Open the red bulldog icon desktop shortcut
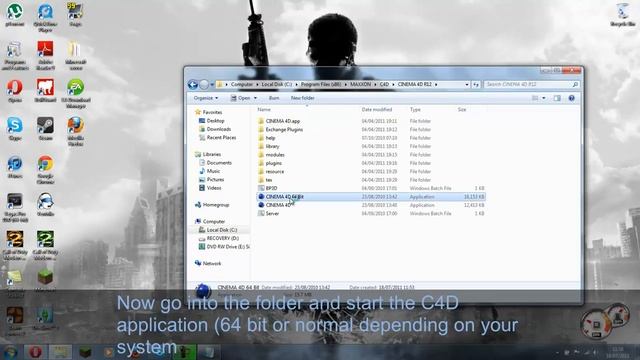Image resolution: width=640 pixels, height=360 pixels. click(45, 91)
